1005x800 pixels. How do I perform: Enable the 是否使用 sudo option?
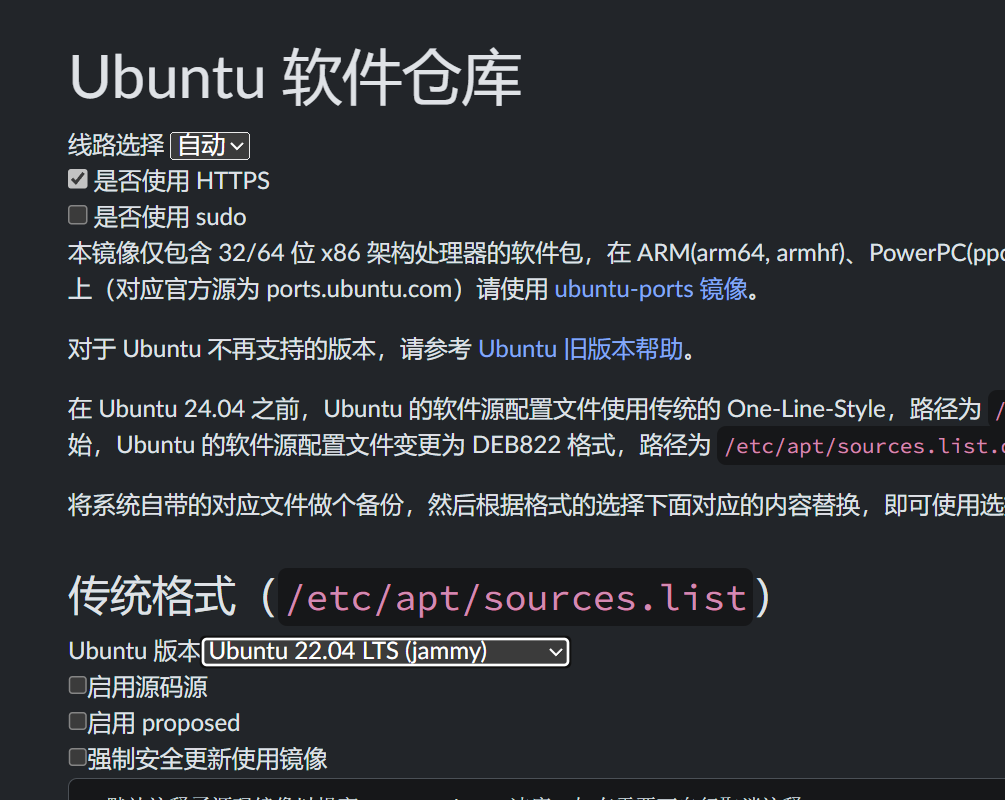click(x=77, y=214)
